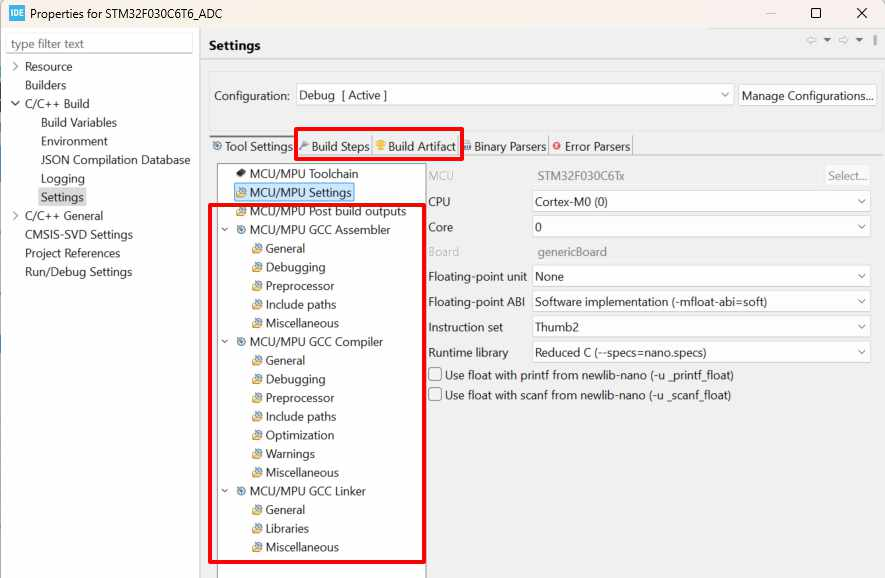This screenshot has height=578, width=885.
Task: Open the Floating-point ABI dropdown
Action: click(861, 301)
